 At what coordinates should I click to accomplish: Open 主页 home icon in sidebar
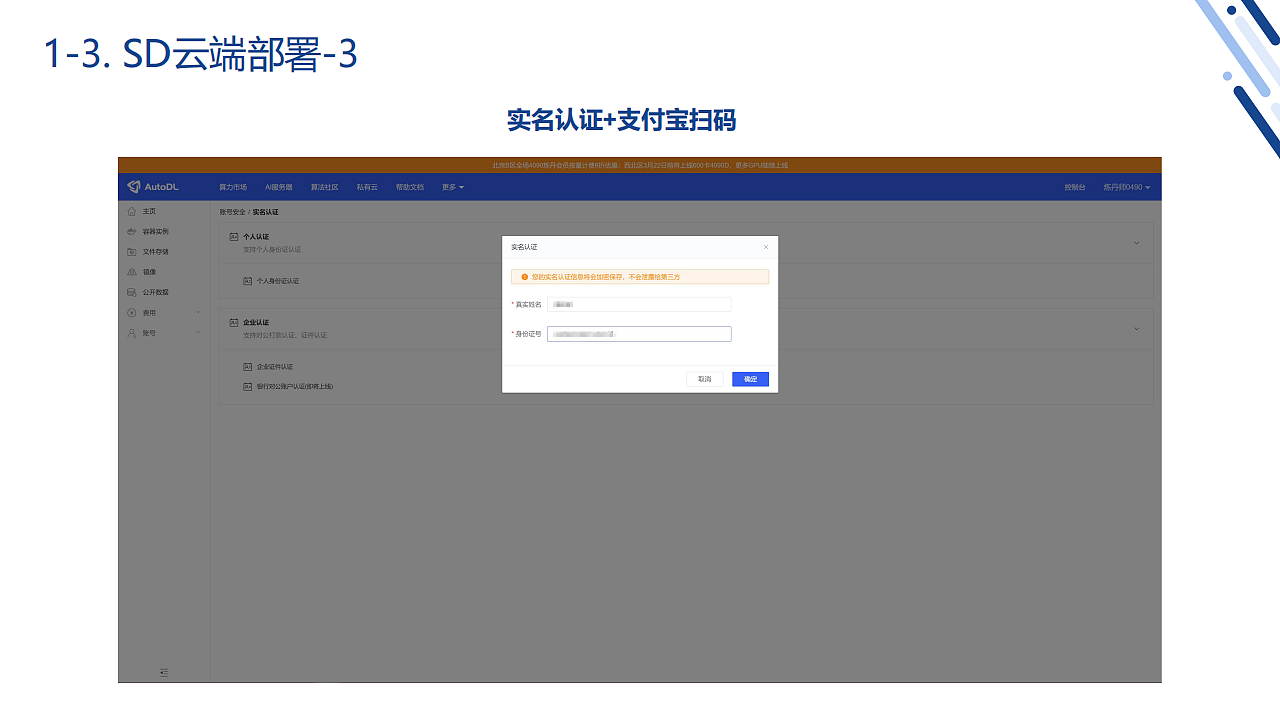point(132,211)
